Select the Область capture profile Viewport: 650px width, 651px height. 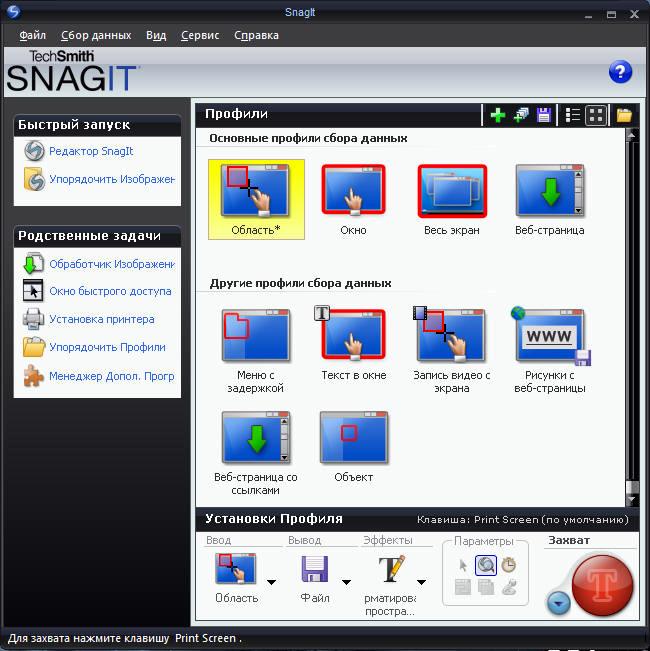(256, 199)
